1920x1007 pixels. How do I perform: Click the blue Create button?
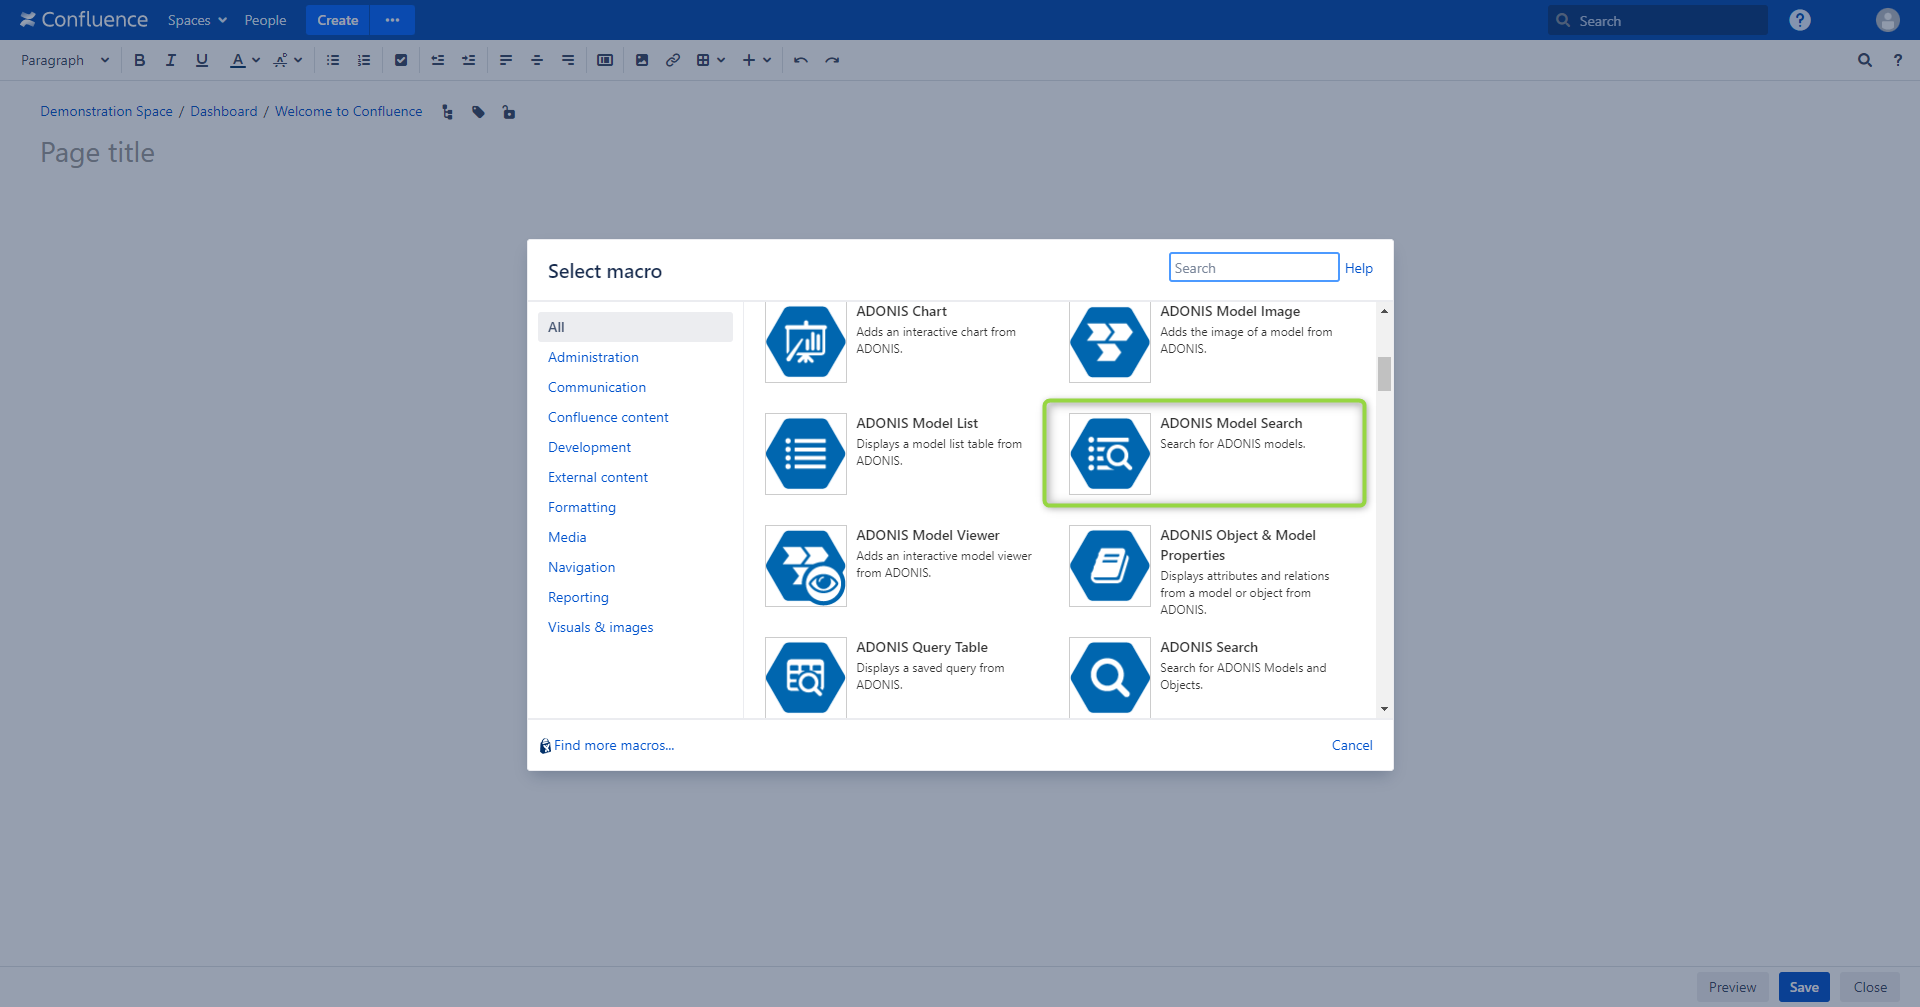pyautogui.click(x=338, y=20)
